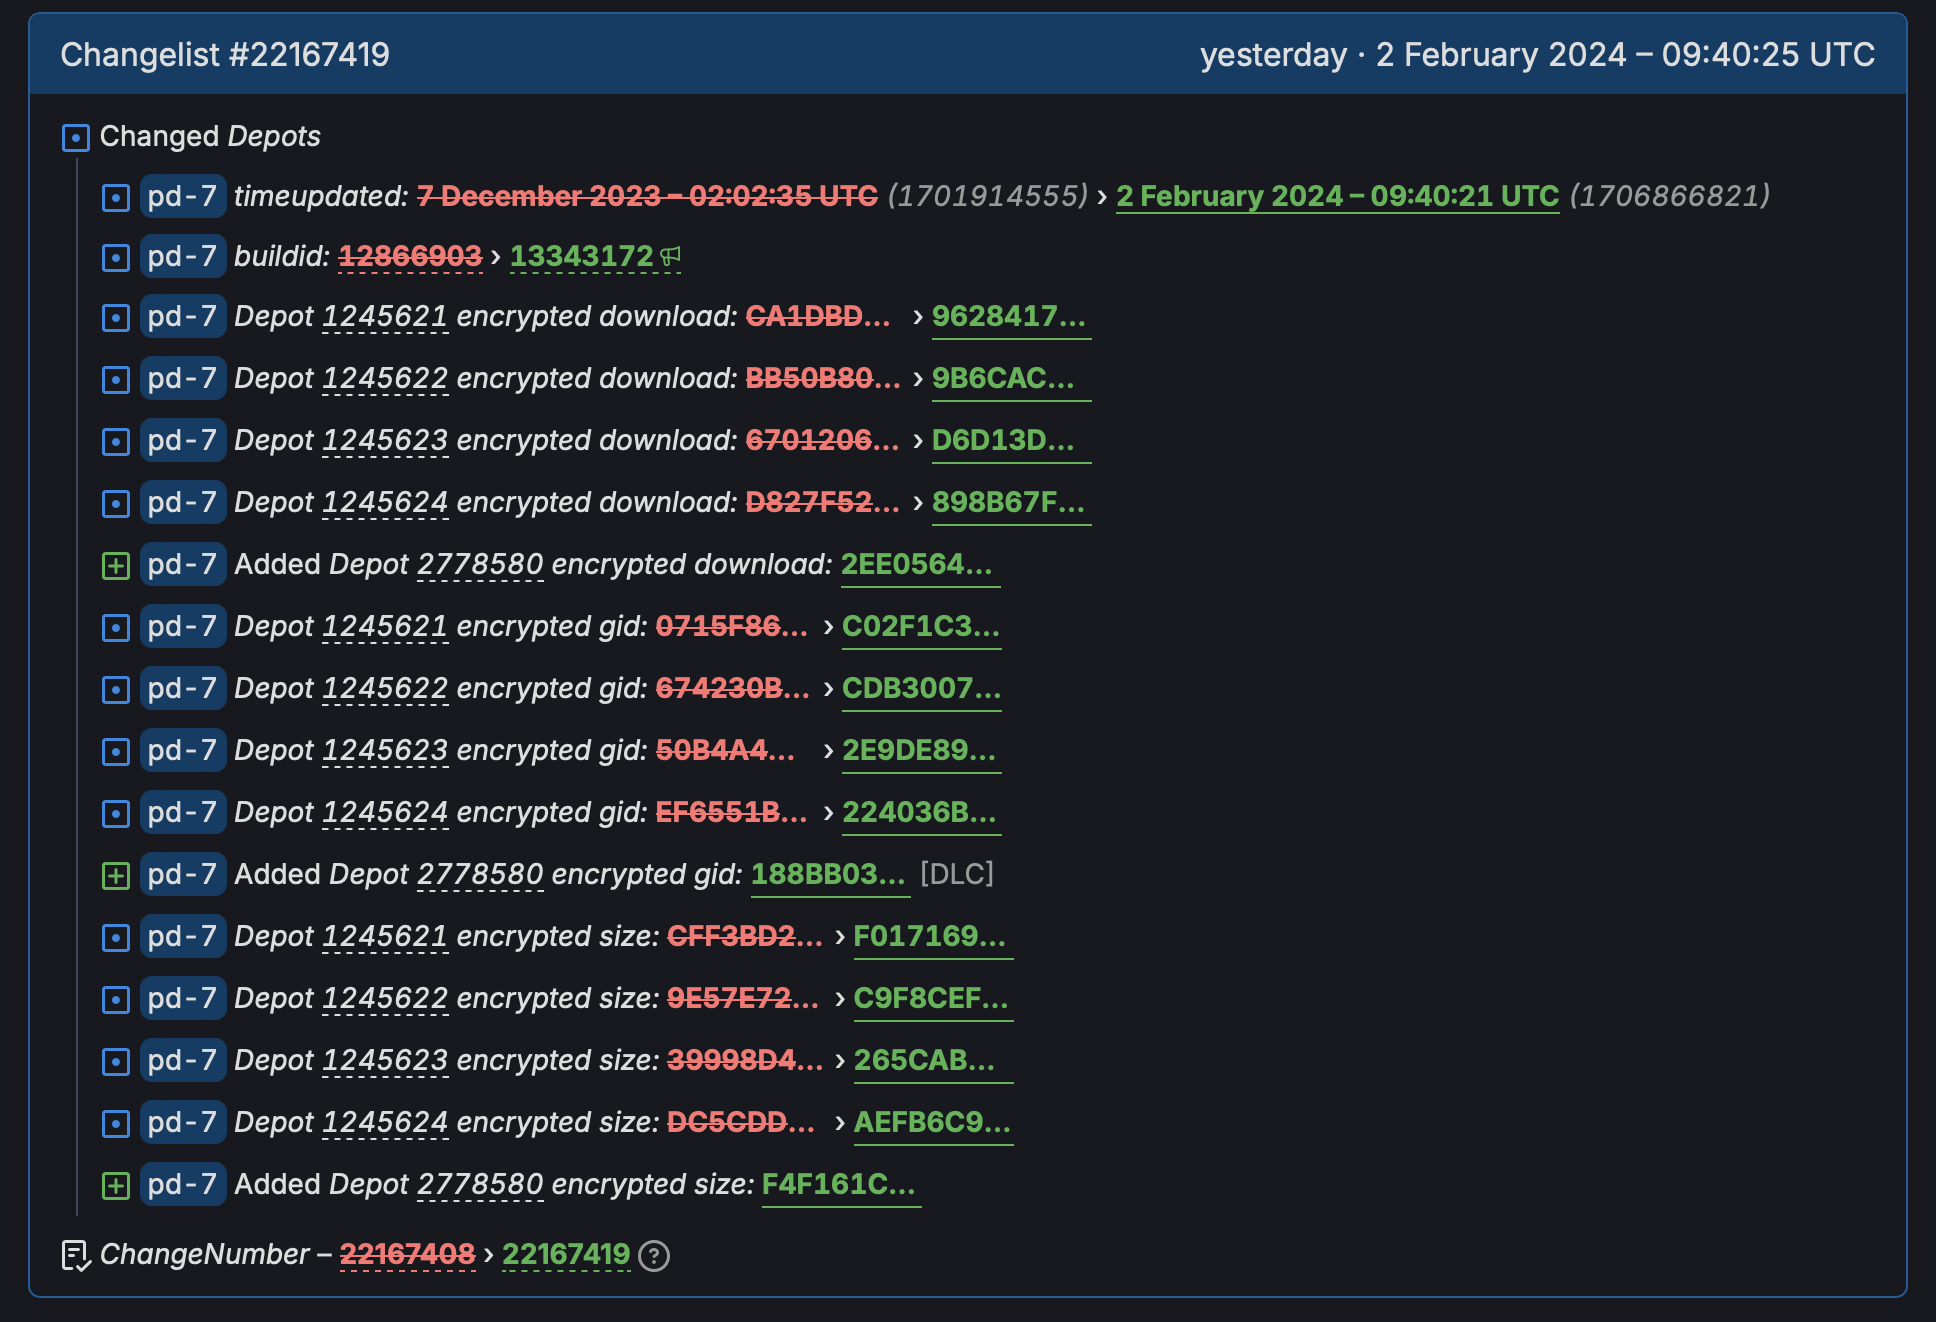
Task: Click previous change number 22167408
Action: click(407, 1254)
